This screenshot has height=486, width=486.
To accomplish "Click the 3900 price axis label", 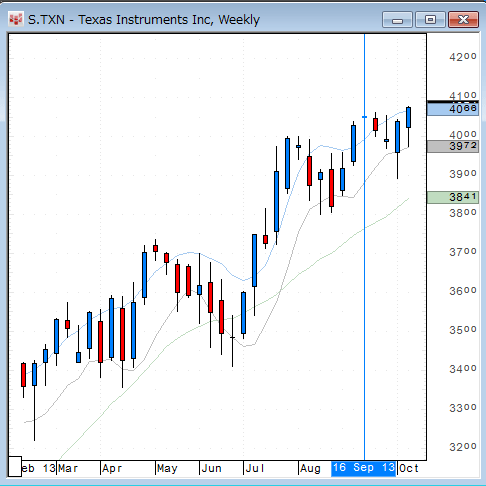I will tap(463, 174).
